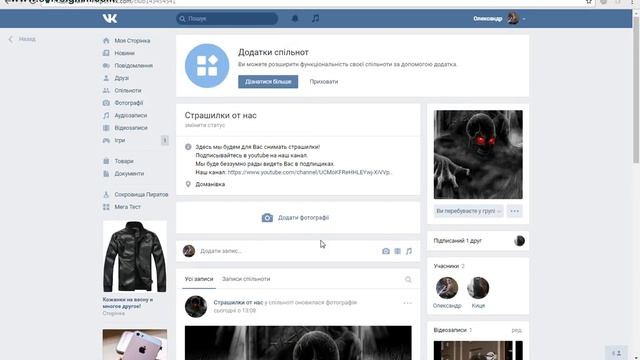Open leather jacket advertisement
The image size is (640, 360).
135,256
